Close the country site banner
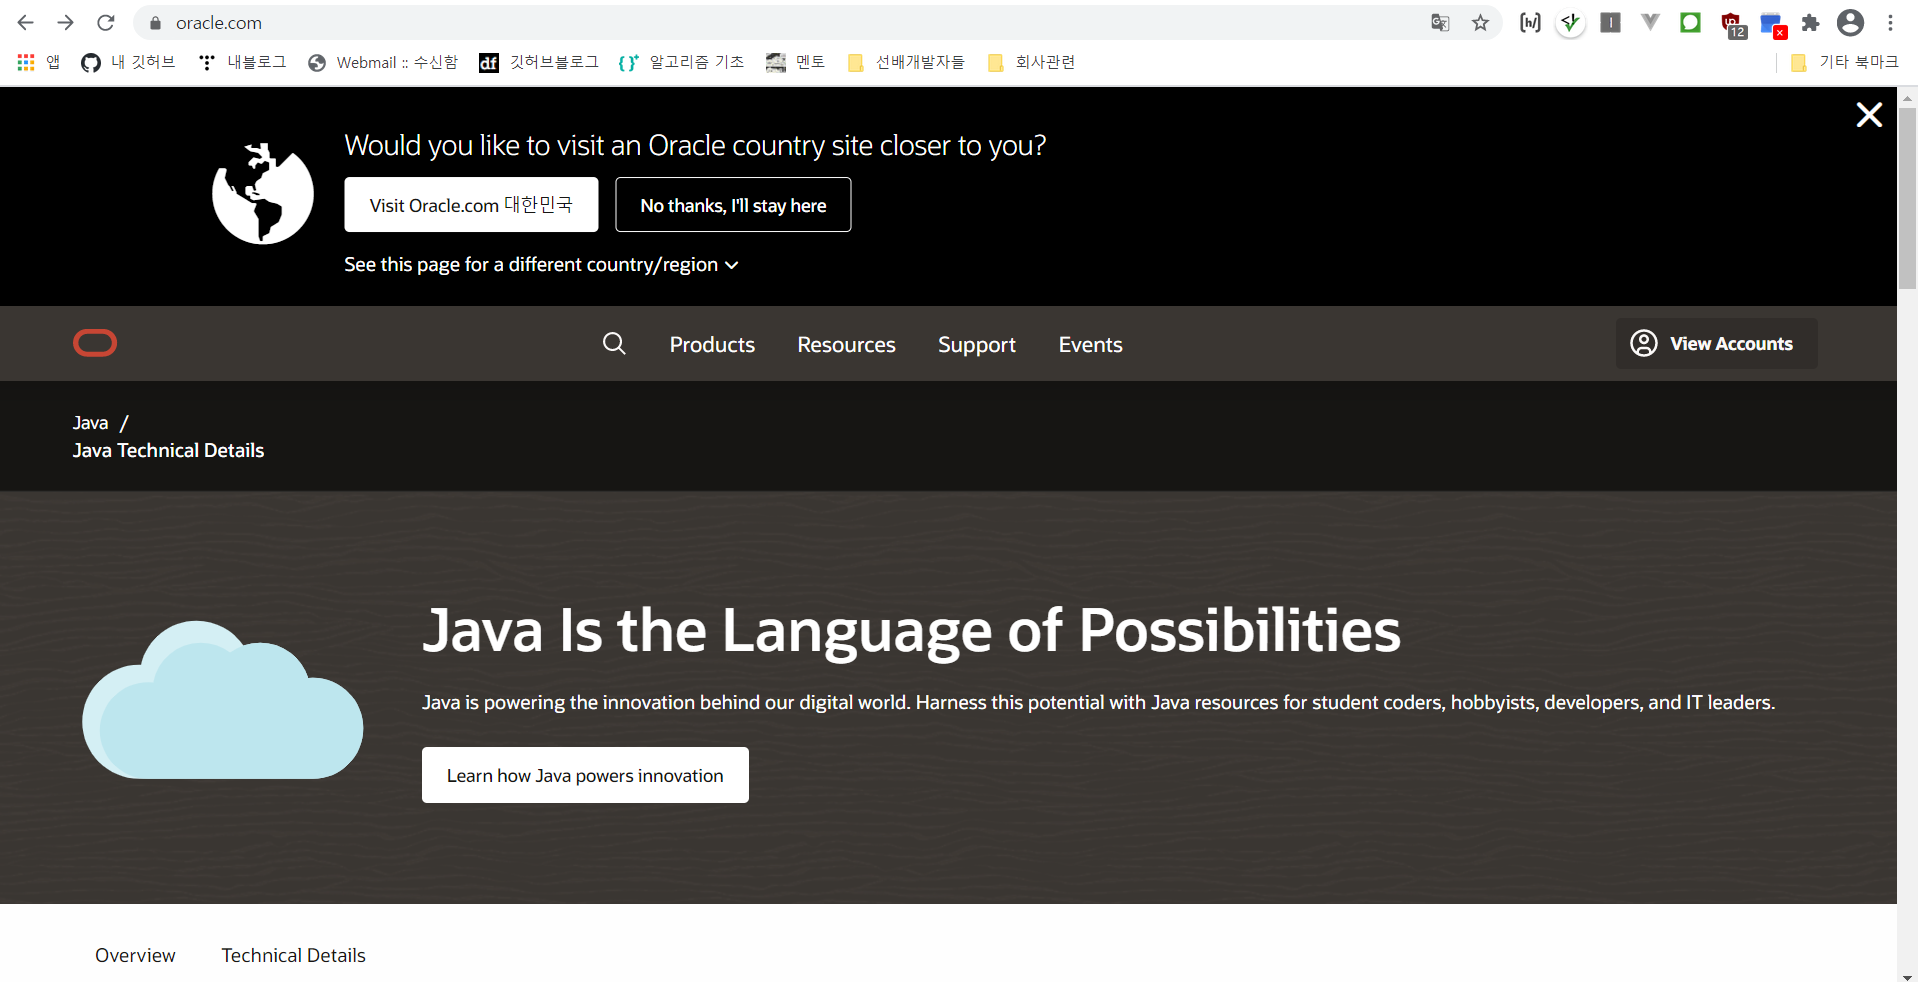Viewport: 1918px width, 982px height. tap(1869, 115)
